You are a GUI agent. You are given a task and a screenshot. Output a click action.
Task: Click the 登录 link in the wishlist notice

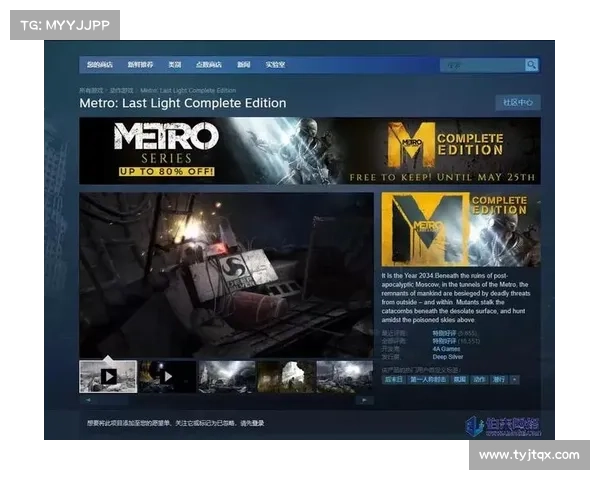tap(258, 423)
